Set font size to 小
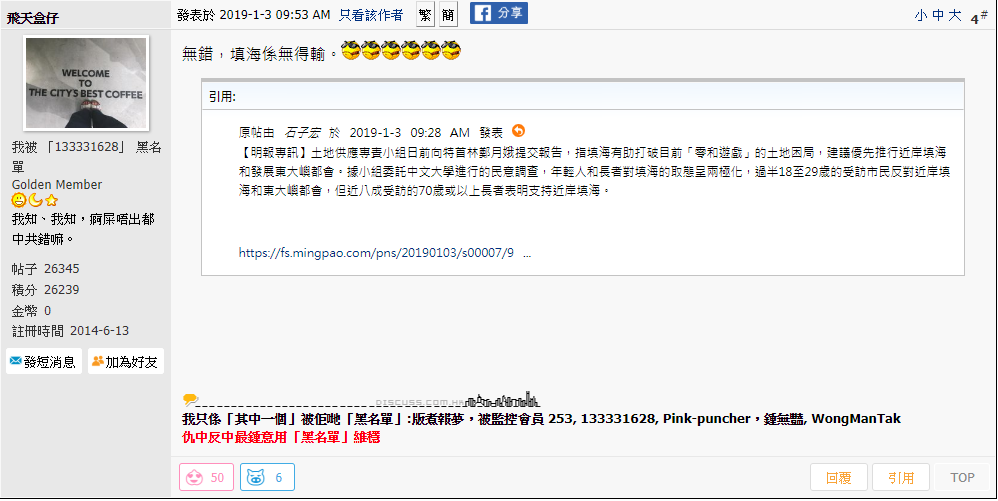 920,17
